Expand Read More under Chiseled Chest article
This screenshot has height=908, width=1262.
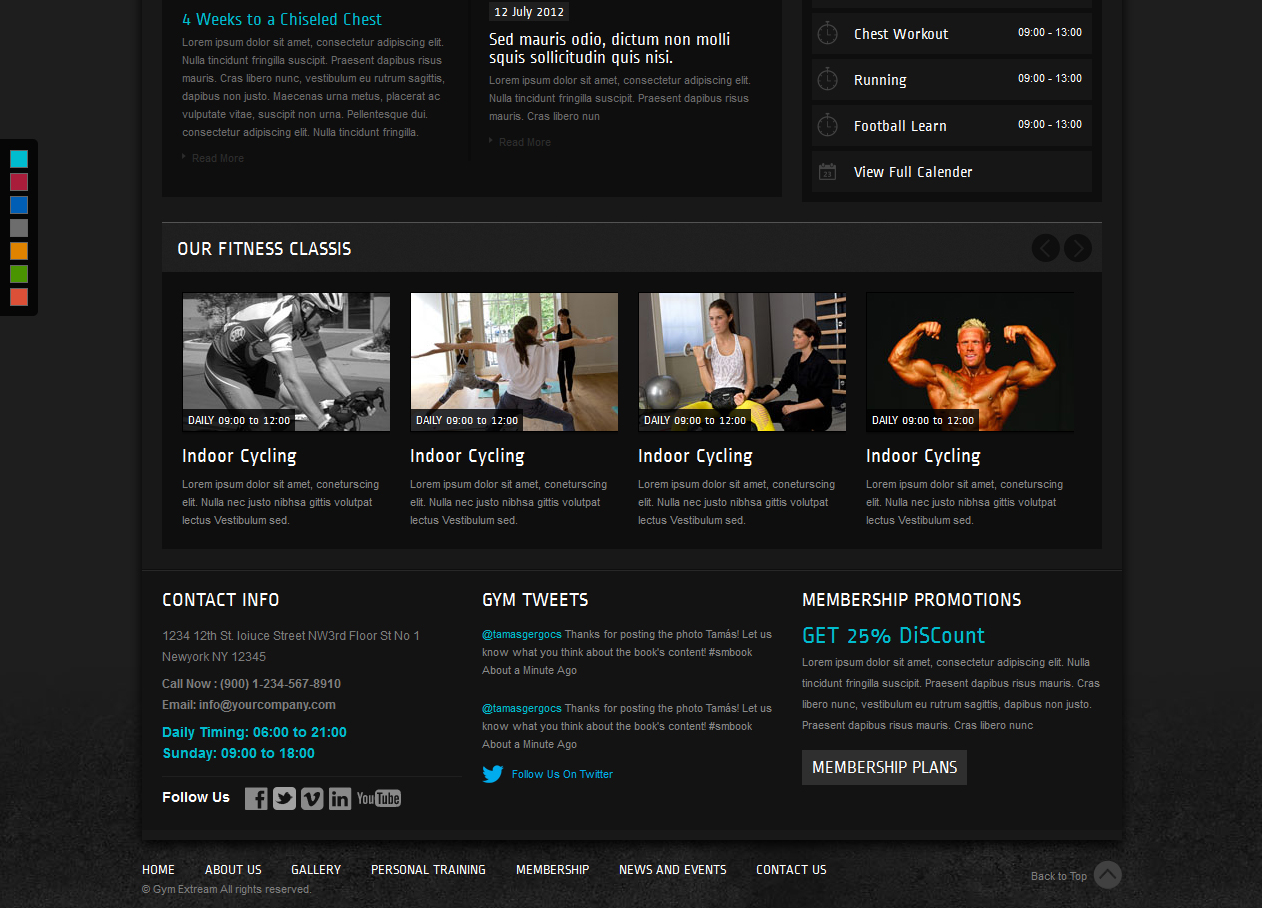[217, 158]
